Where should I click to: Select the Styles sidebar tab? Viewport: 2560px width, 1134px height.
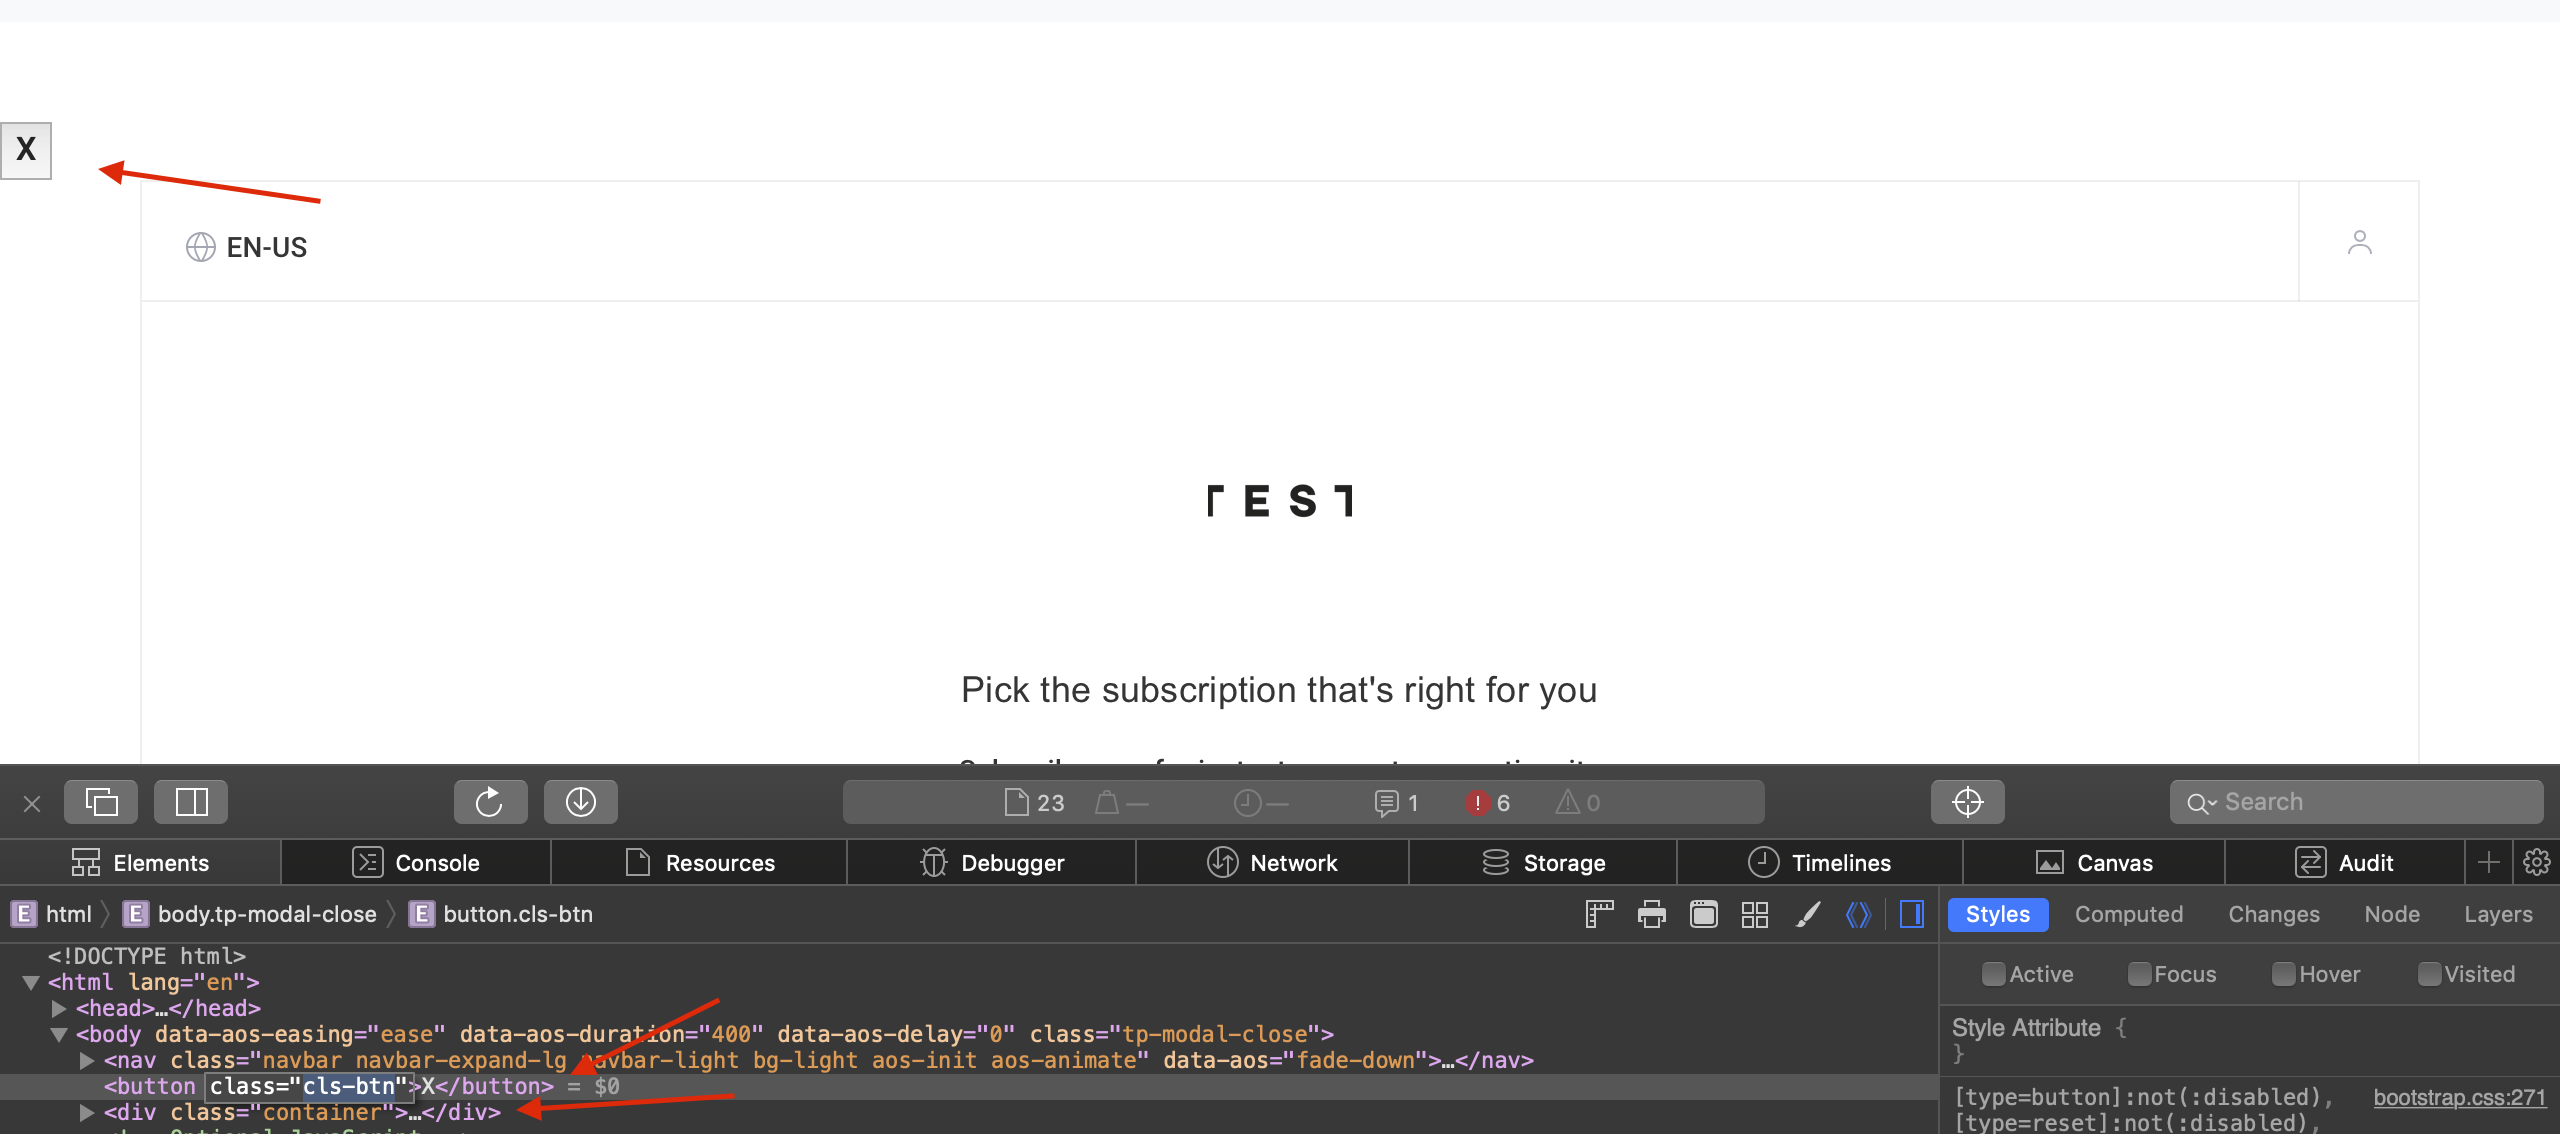pos(1998,914)
